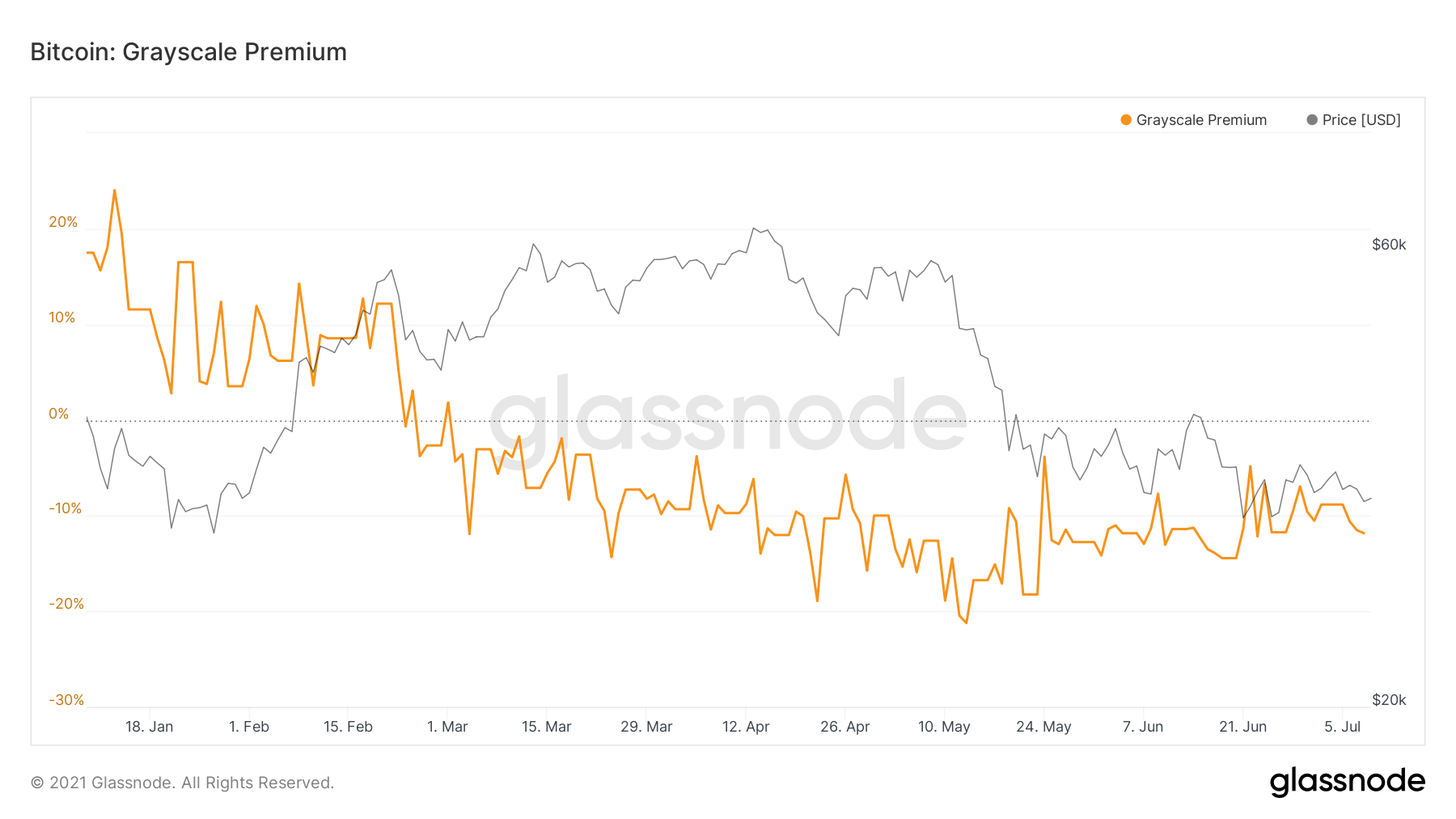
Task: Select the 10. May date label
Action: click(944, 726)
